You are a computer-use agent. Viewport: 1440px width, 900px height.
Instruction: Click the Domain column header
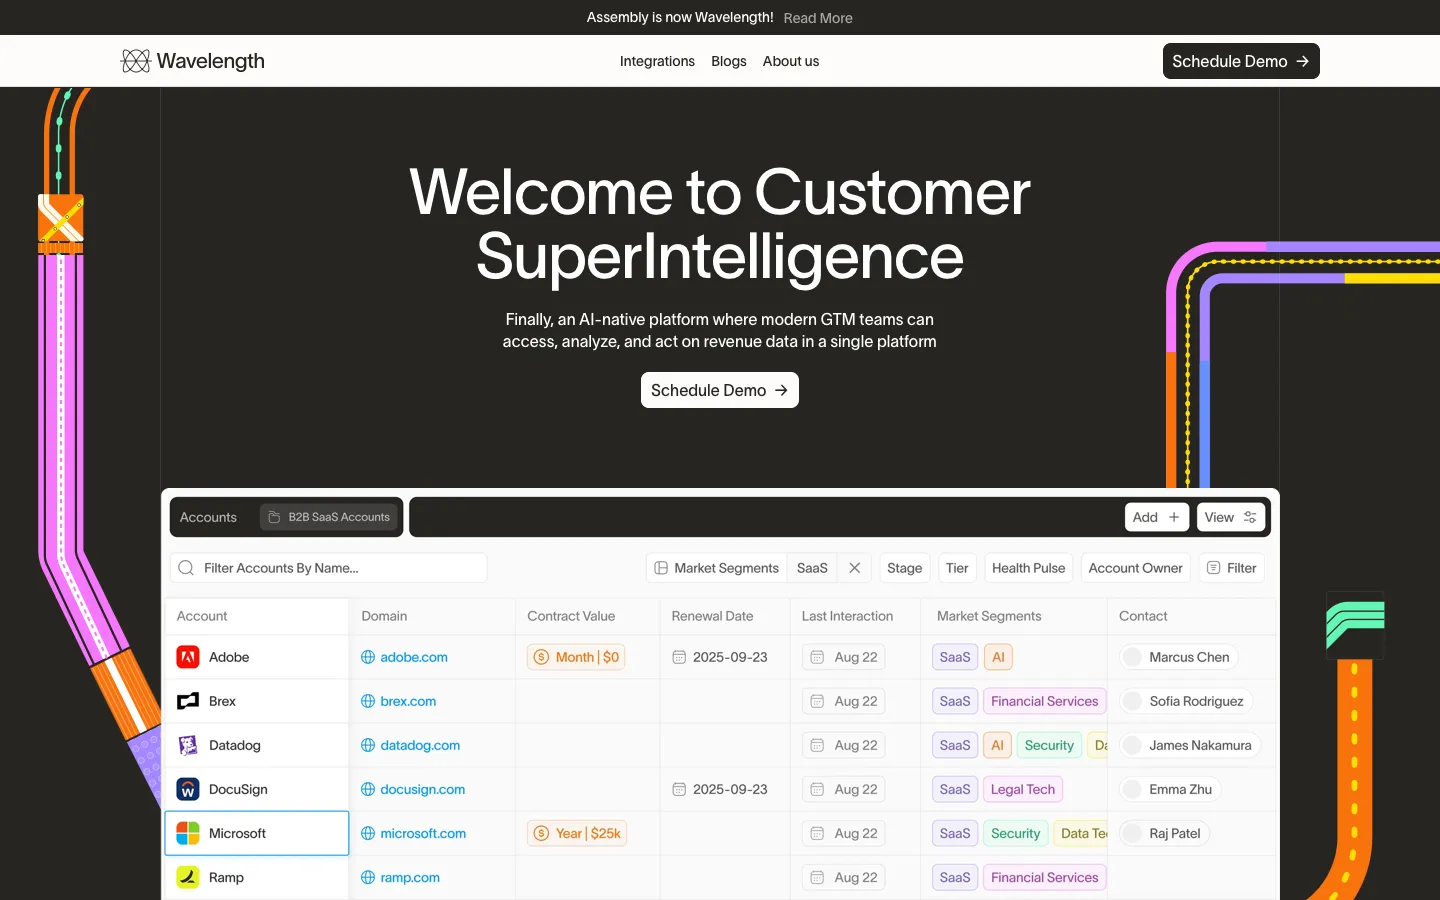pos(384,616)
